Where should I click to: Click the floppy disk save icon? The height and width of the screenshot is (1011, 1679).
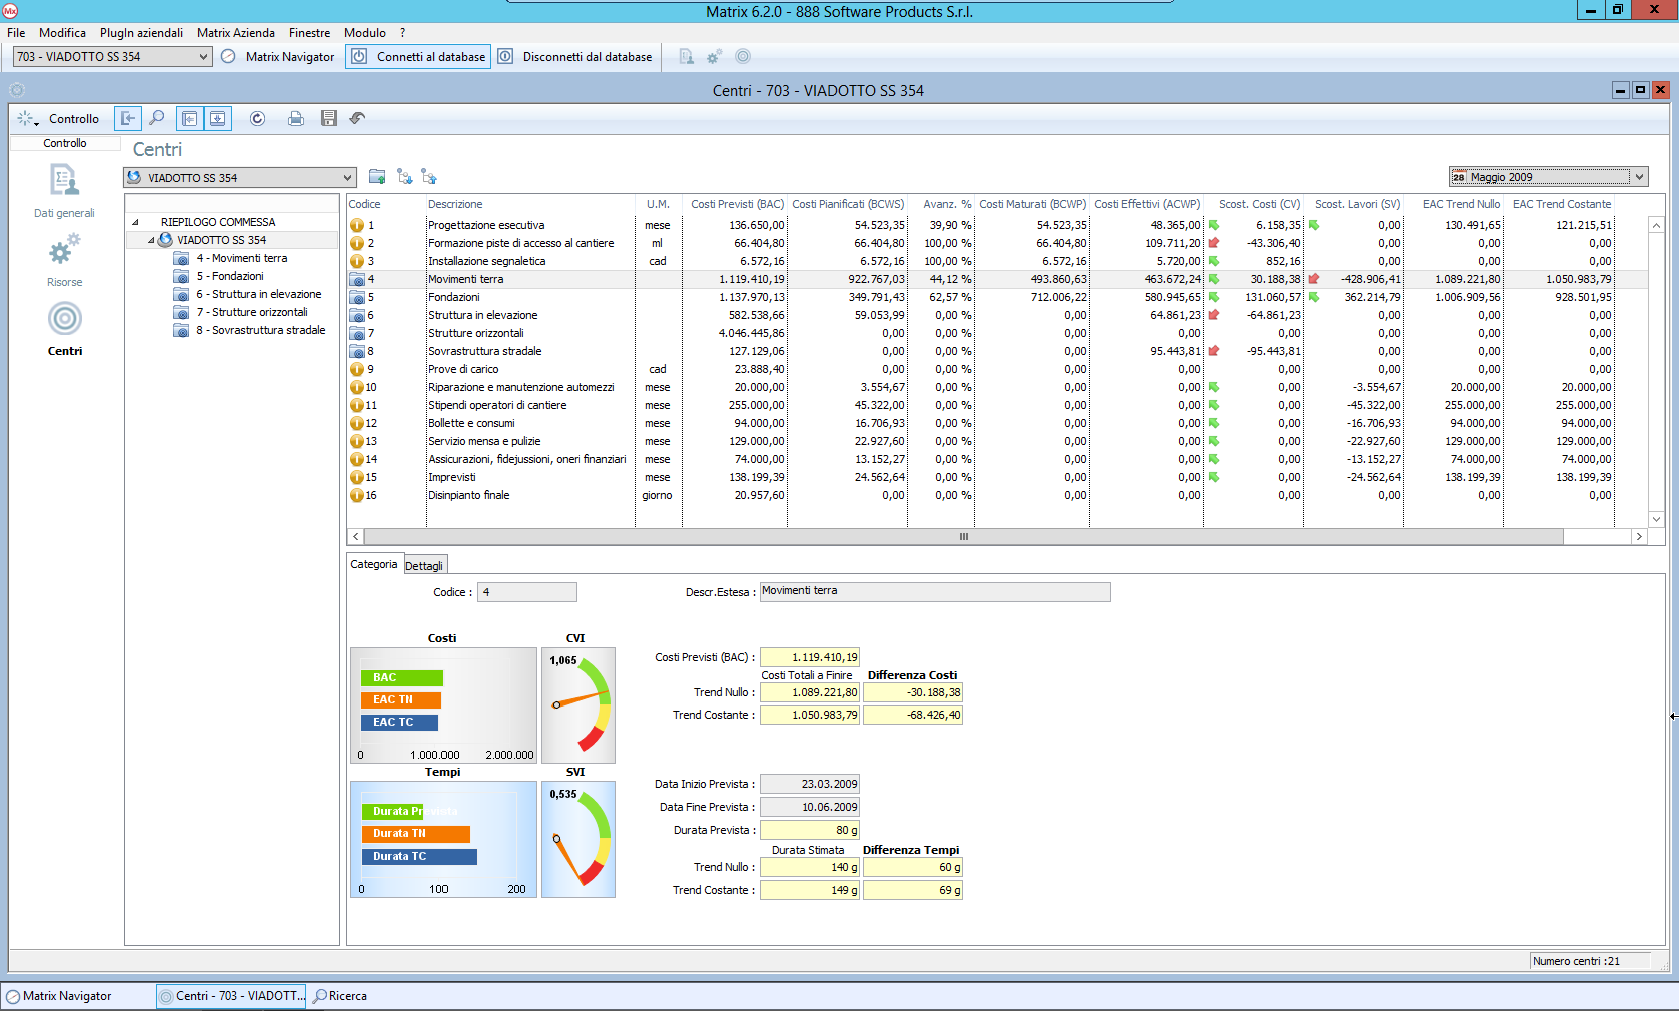tap(328, 118)
